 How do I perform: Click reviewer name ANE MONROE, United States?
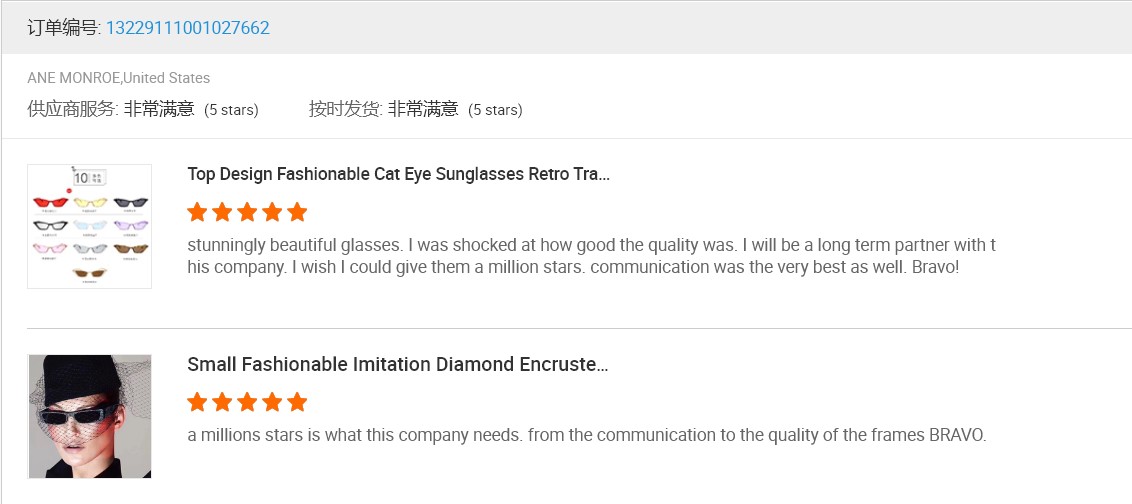click(x=119, y=78)
